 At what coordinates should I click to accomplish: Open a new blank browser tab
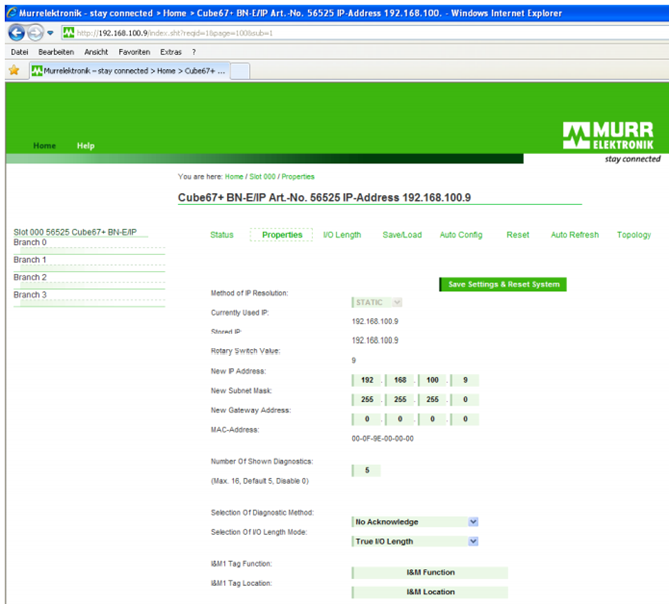pos(240,71)
